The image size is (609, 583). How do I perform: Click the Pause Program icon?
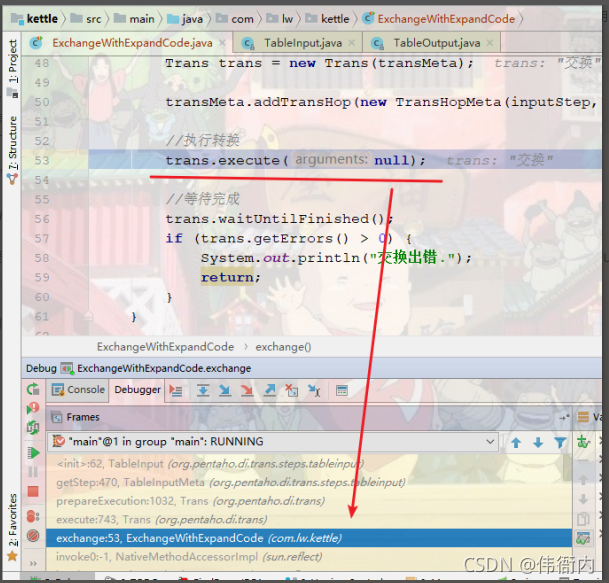click(33, 472)
